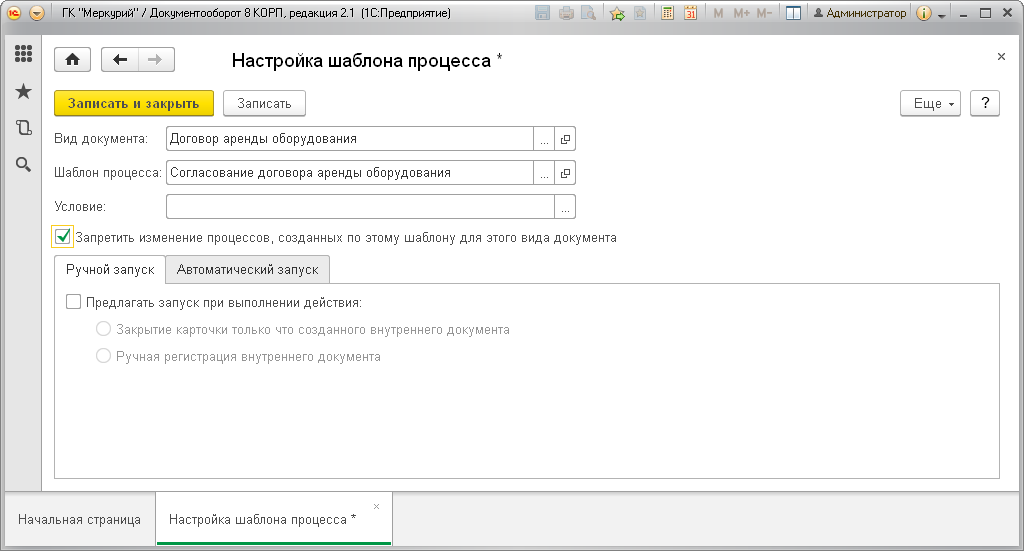Open calendar icon in title bar
This screenshot has width=1024, height=551.
(690, 13)
